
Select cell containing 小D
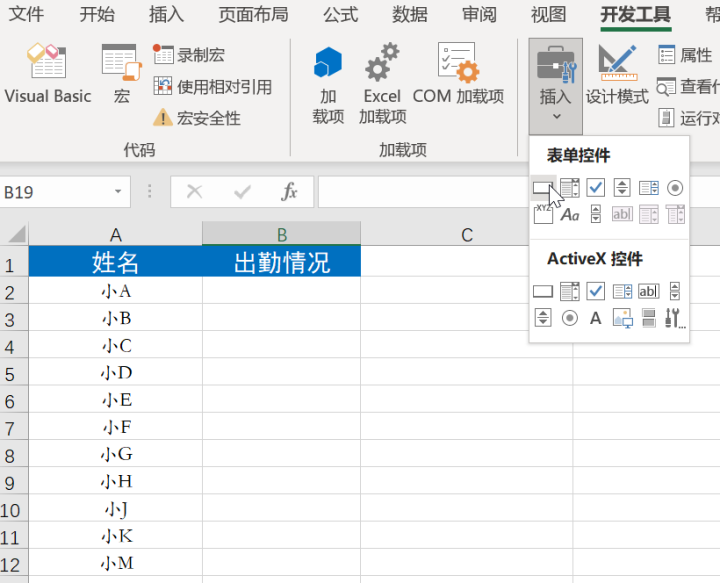point(115,372)
